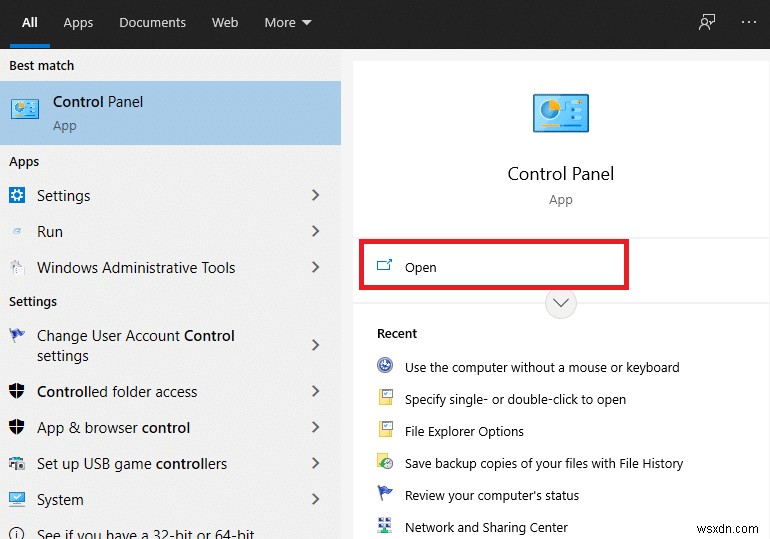
Task: Click the feedback icon in top bar
Action: (707, 22)
